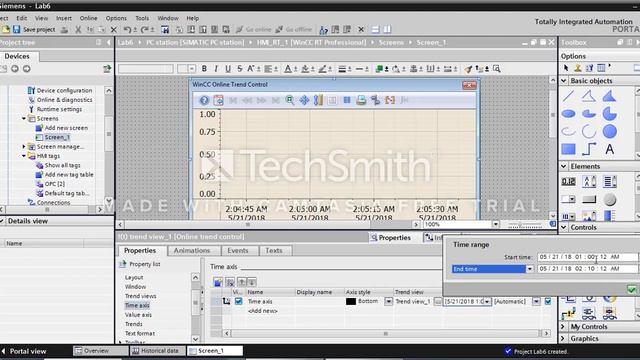
Task: Open the End time dropdown in Time range
Action: [x=529, y=269]
